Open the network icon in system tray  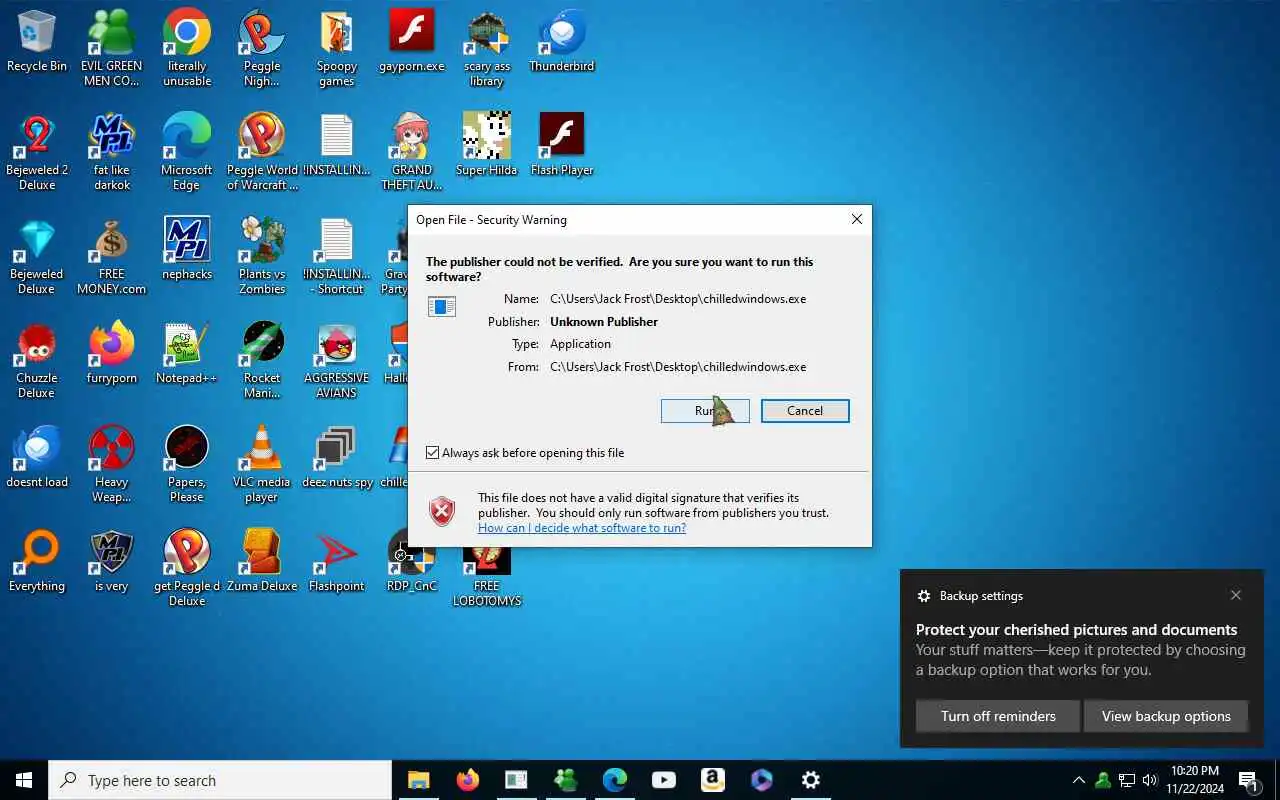click(x=1127, y=780)
